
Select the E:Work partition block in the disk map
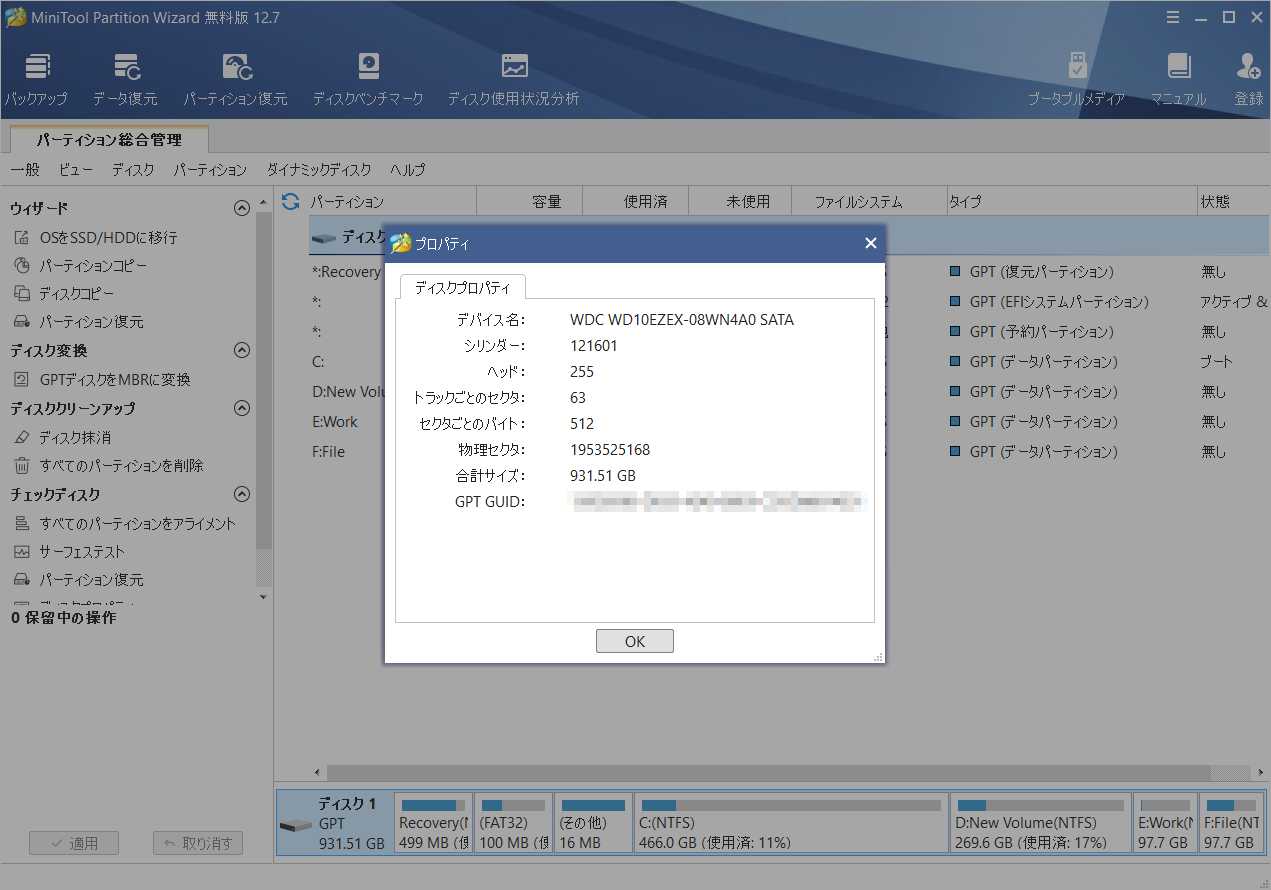[1165, 823]
